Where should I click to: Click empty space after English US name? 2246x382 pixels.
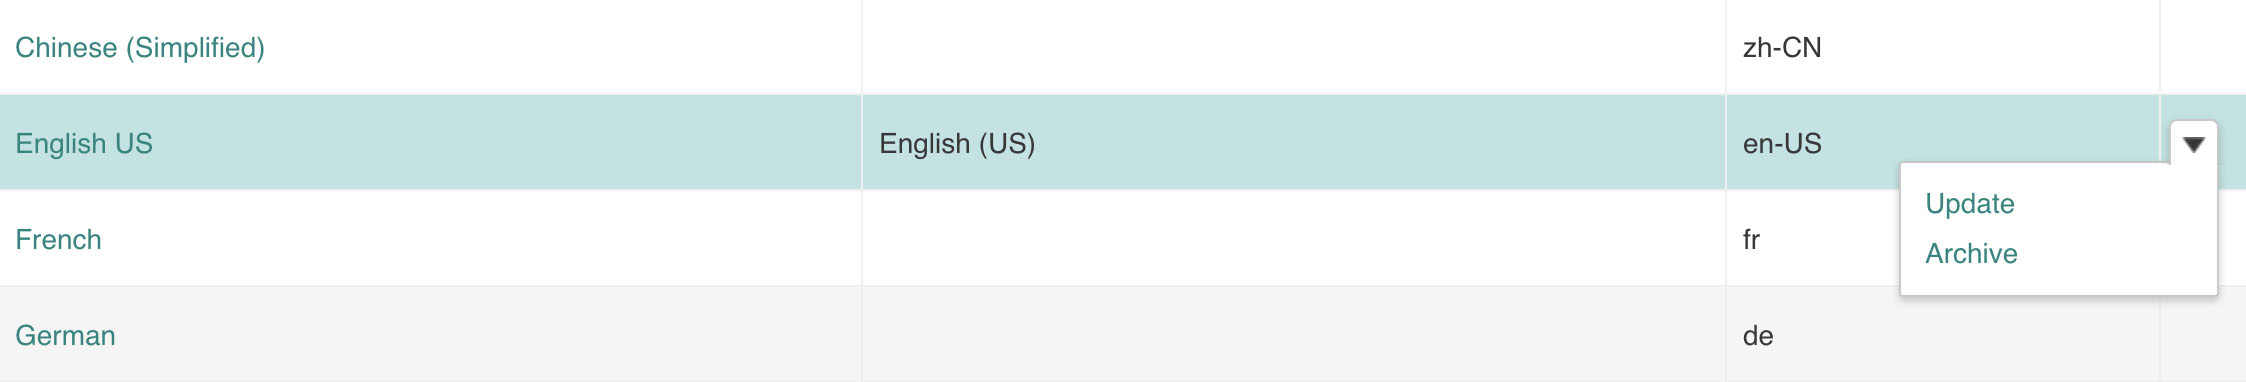point(505,143)
